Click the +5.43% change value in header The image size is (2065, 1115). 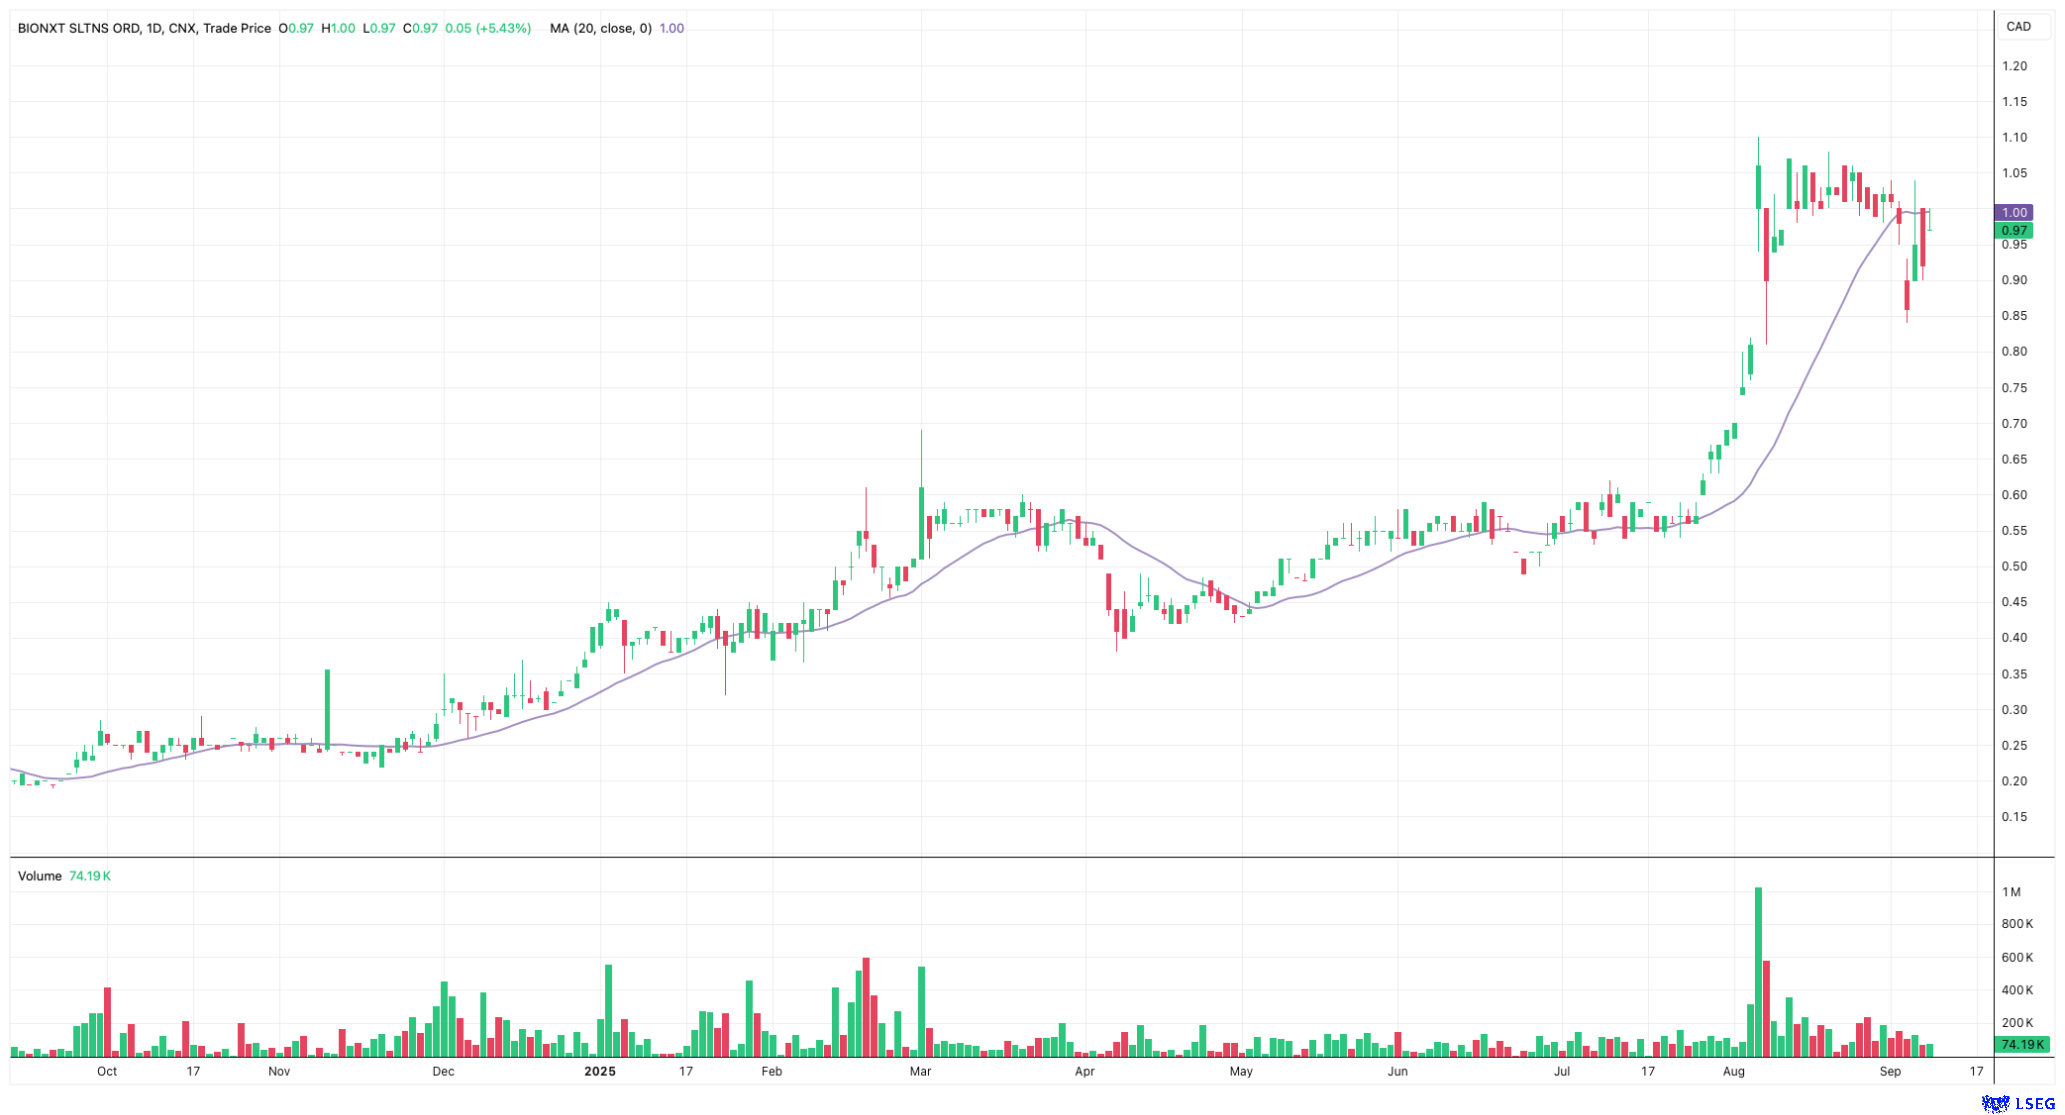[x=503, y=28]
